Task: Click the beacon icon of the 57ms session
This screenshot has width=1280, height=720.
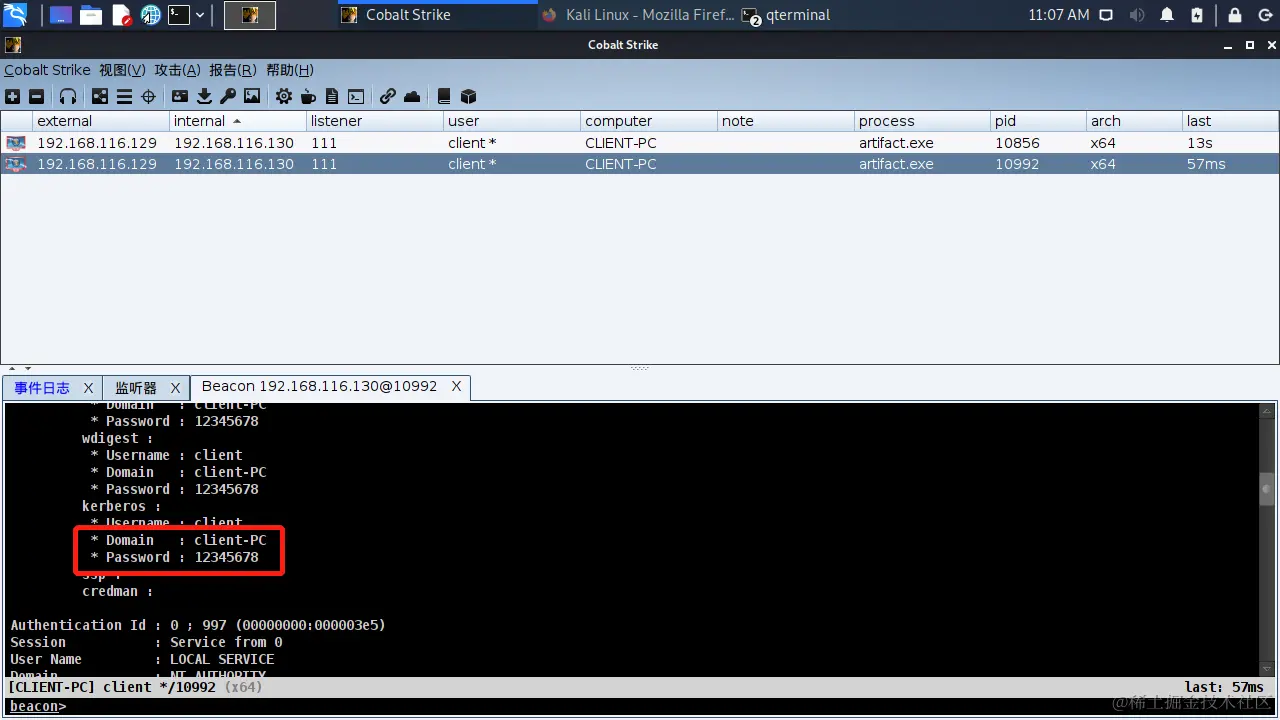Action: (16, 164)
